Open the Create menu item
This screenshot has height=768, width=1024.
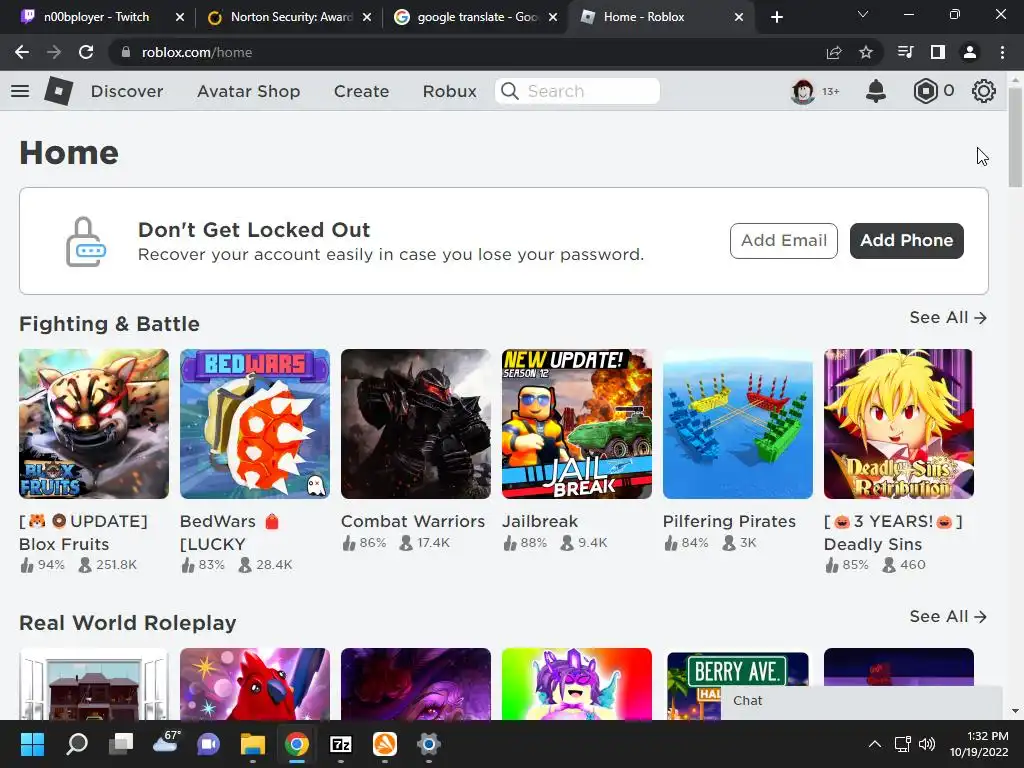click(x=361, y=91)
